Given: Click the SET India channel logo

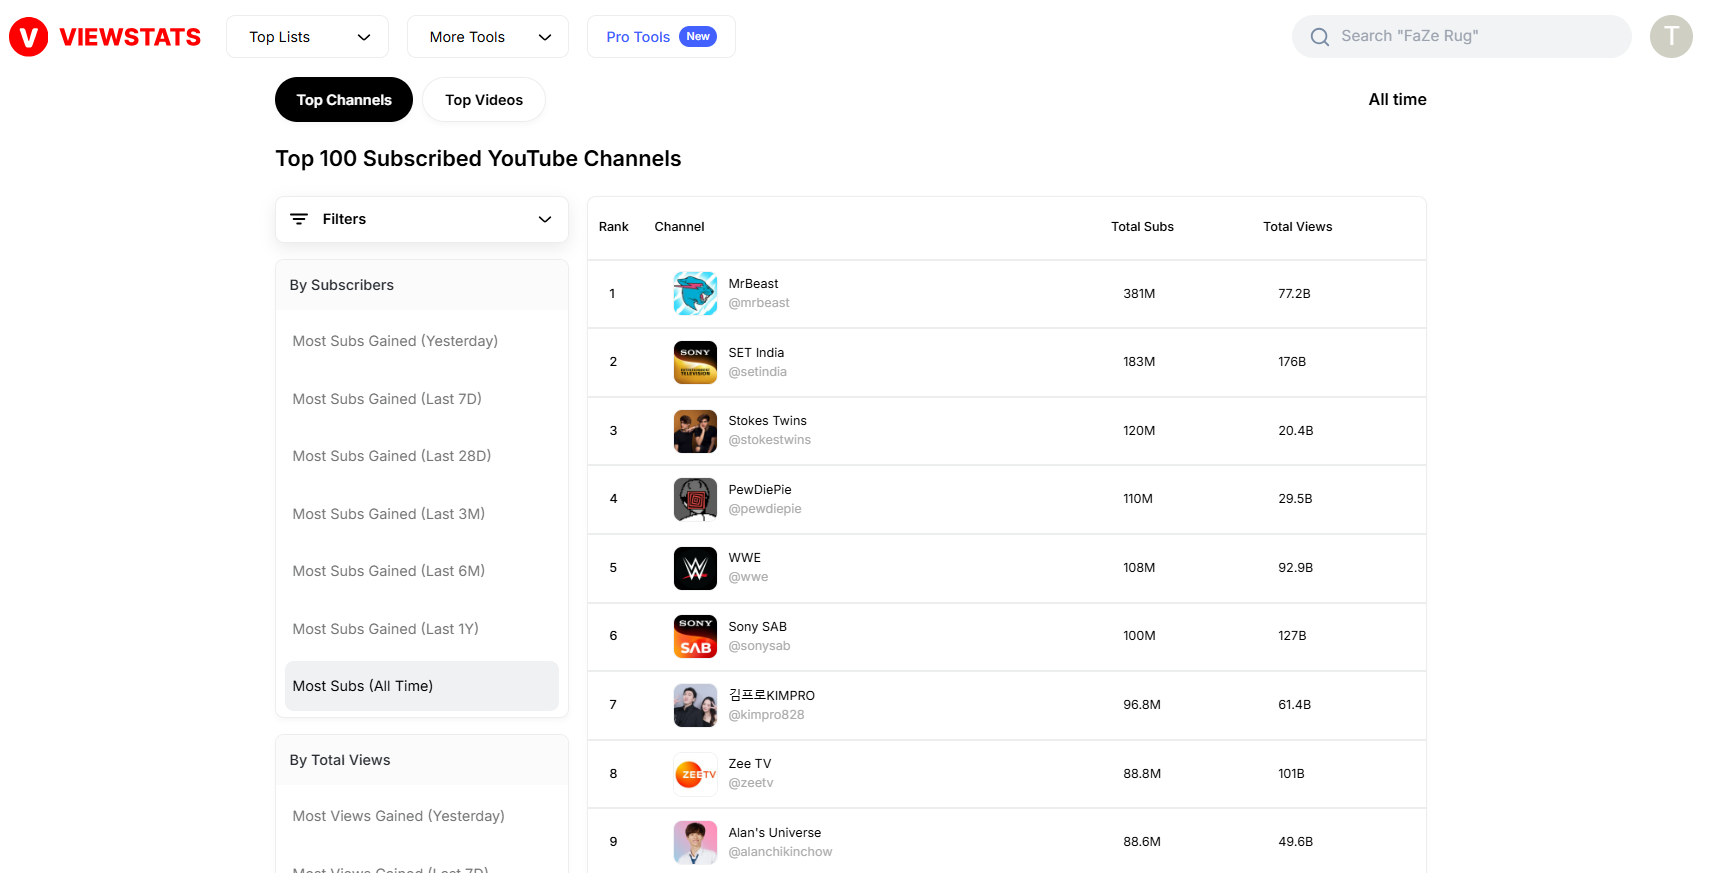Looking at the screenshot, I should point(695,362).
